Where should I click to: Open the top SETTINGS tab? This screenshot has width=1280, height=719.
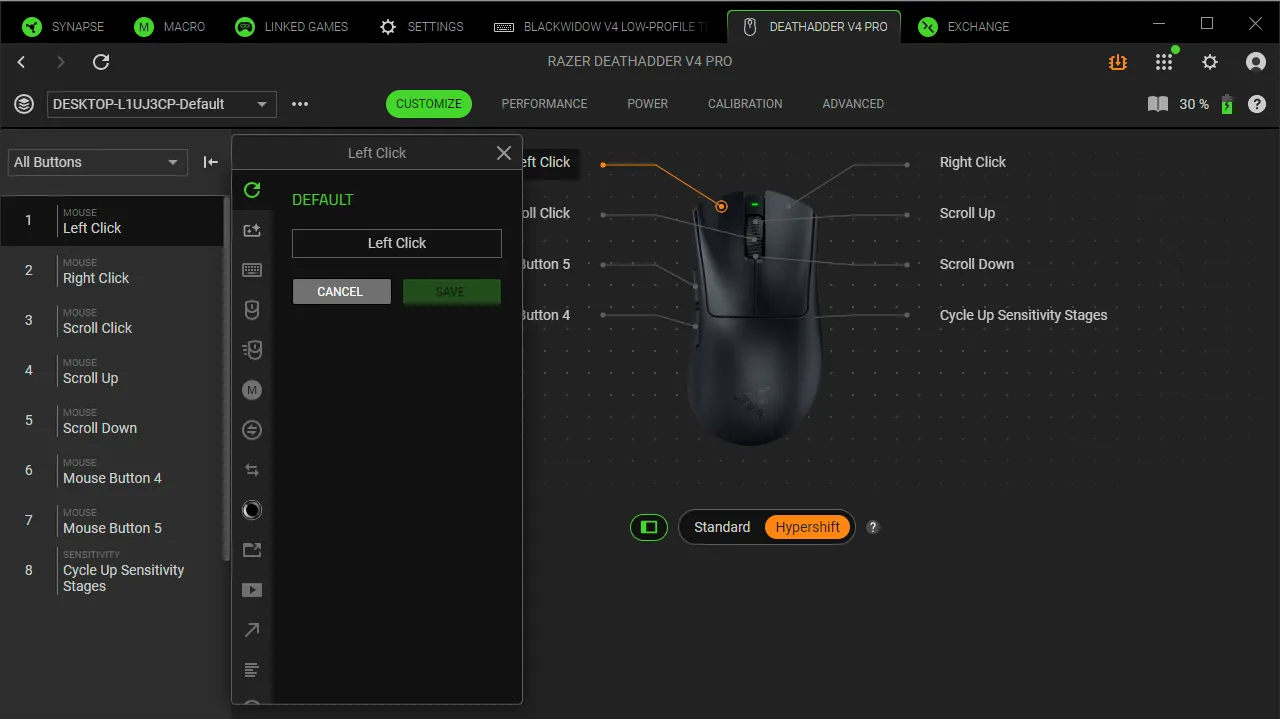tap(422, 27)
